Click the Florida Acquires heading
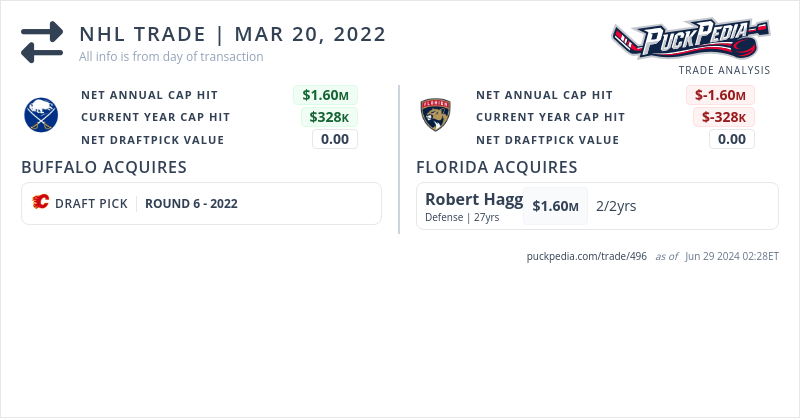The image size is (800, 418). (x=496, y=167)
